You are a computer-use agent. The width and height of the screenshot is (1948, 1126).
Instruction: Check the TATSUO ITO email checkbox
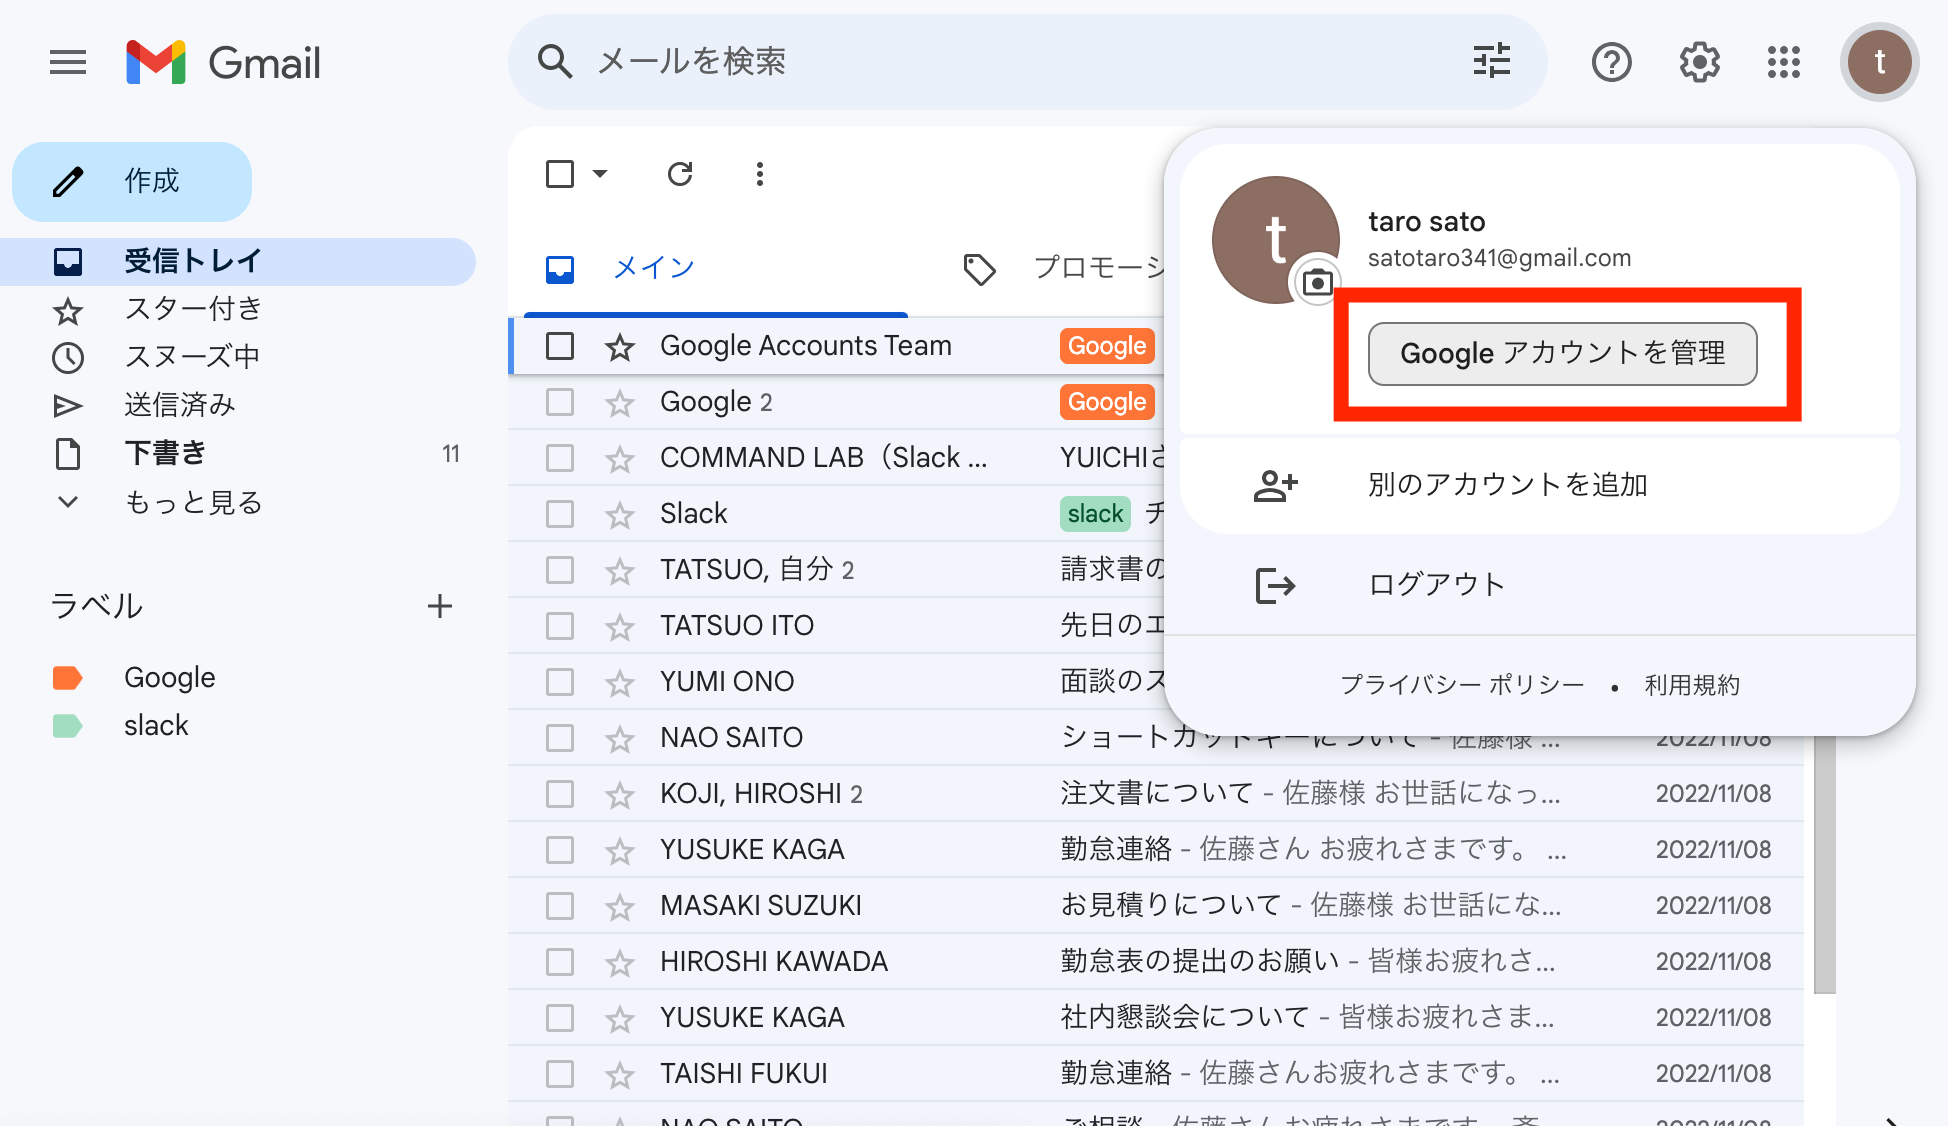pos(560,626)
